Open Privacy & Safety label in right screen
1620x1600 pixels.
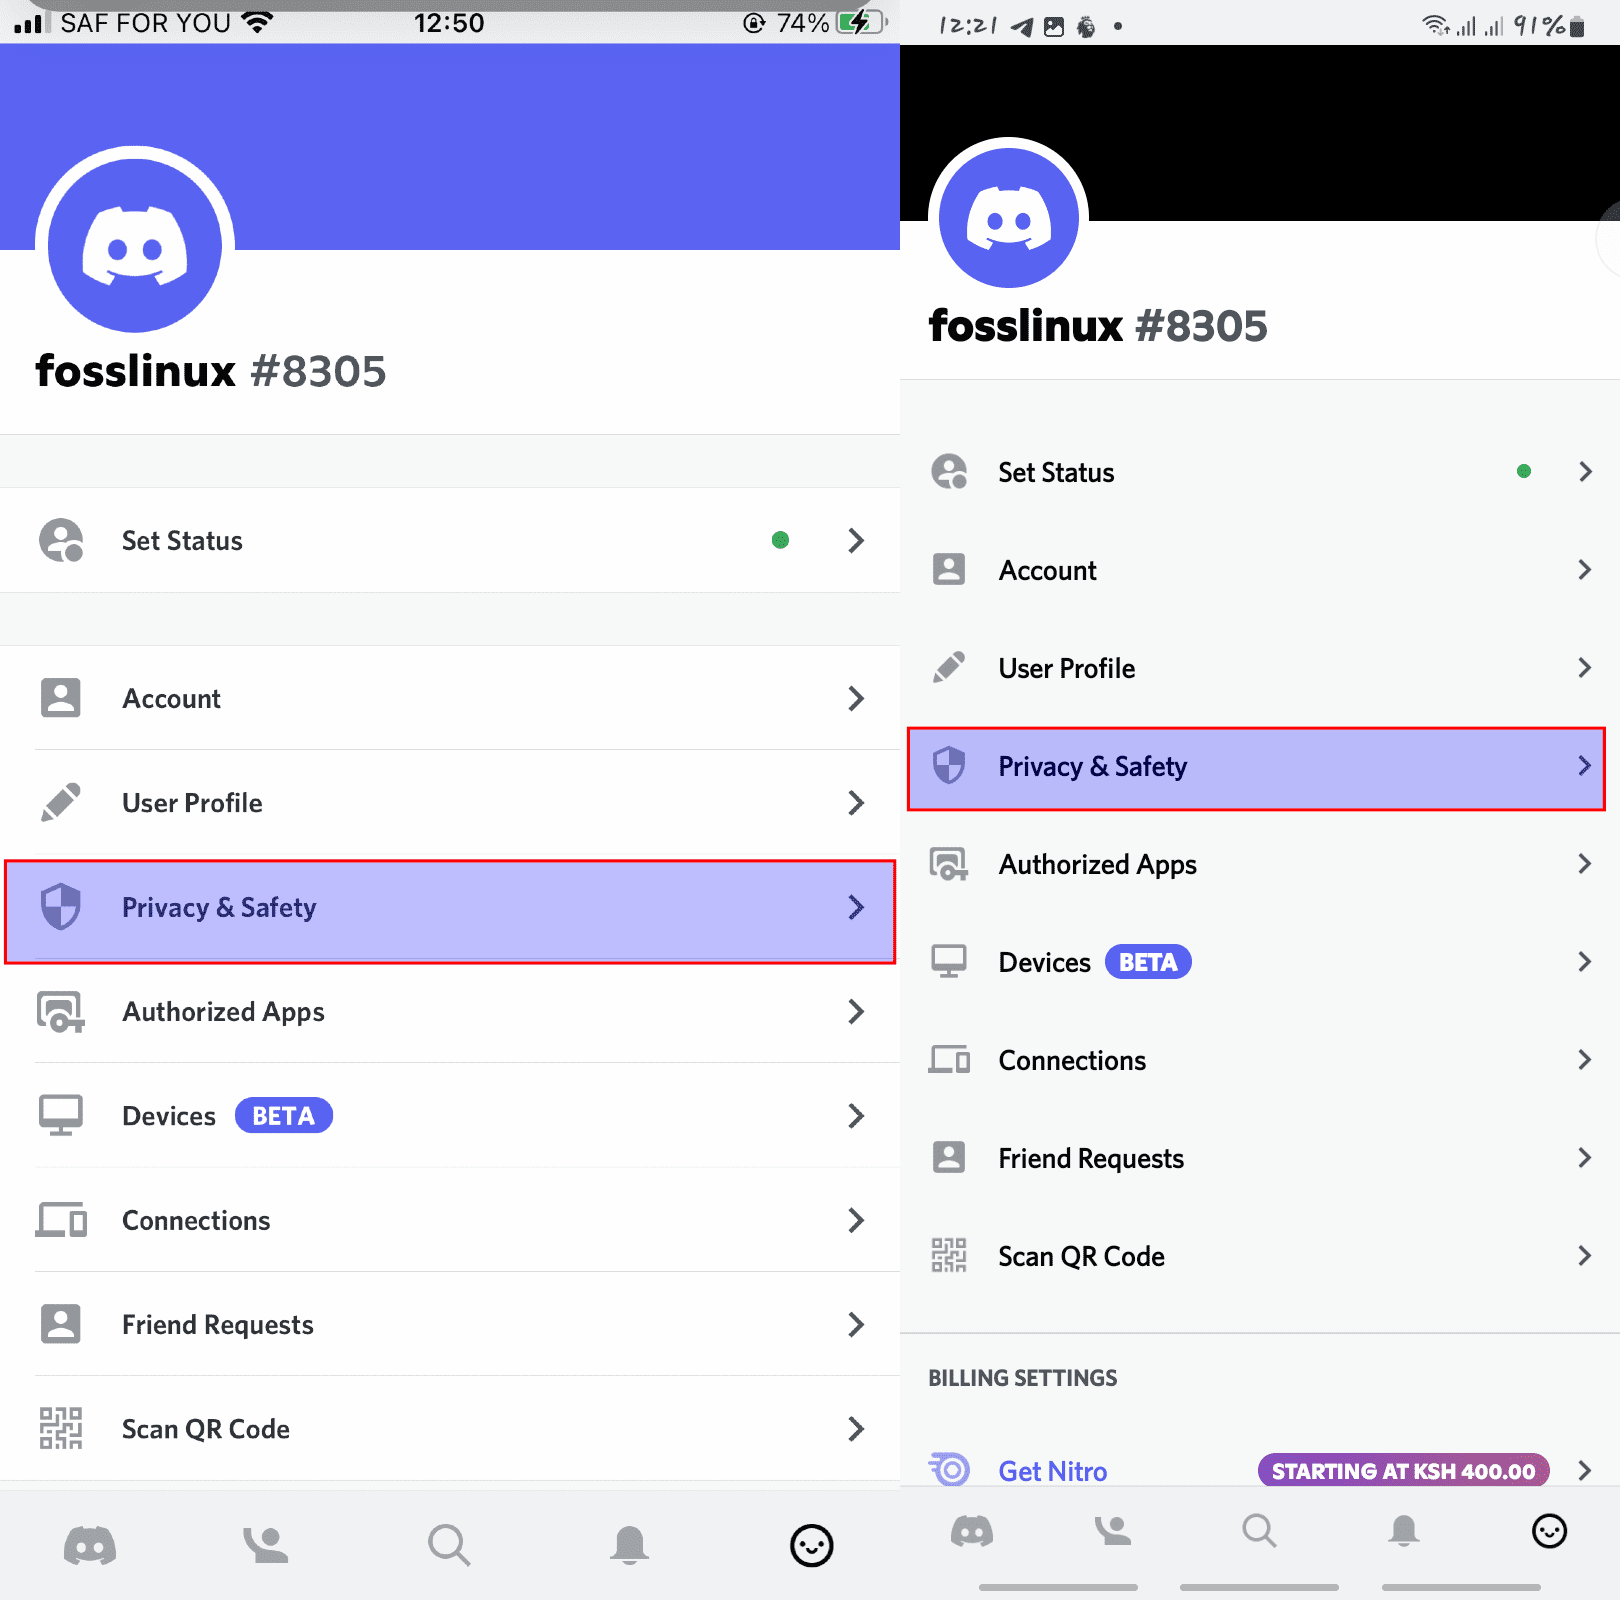[x=1093, y=766]
